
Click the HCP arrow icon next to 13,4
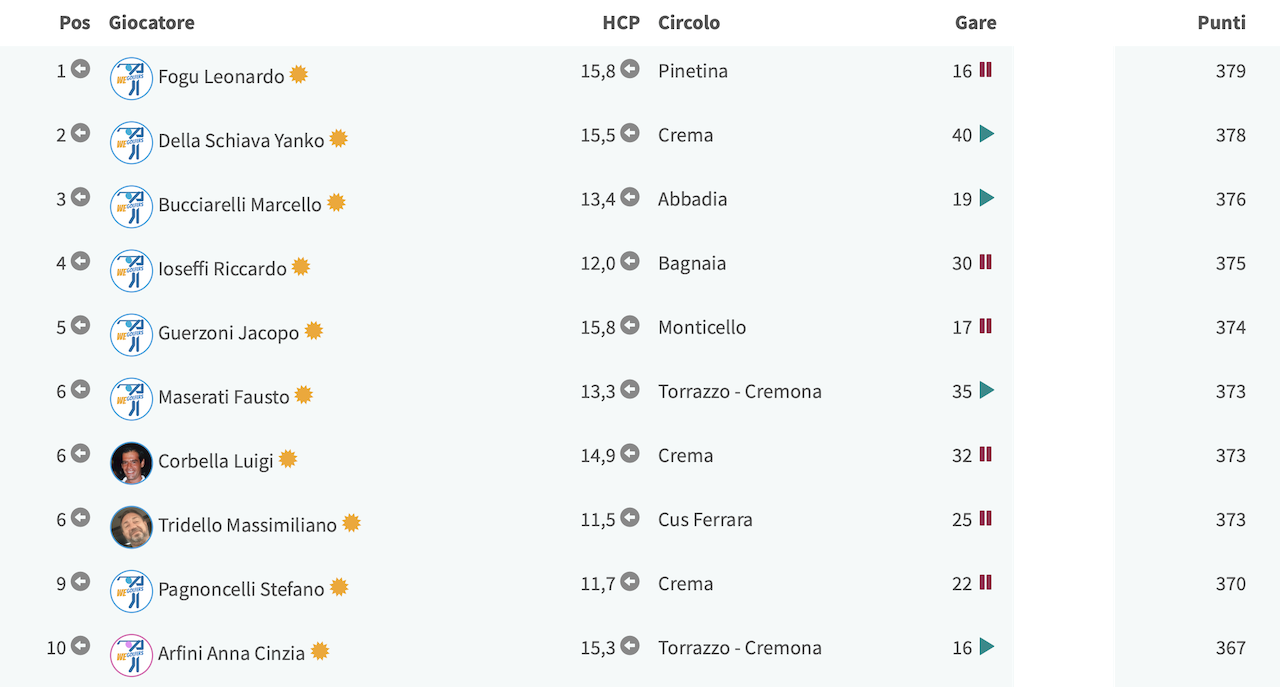click(630, 197)
